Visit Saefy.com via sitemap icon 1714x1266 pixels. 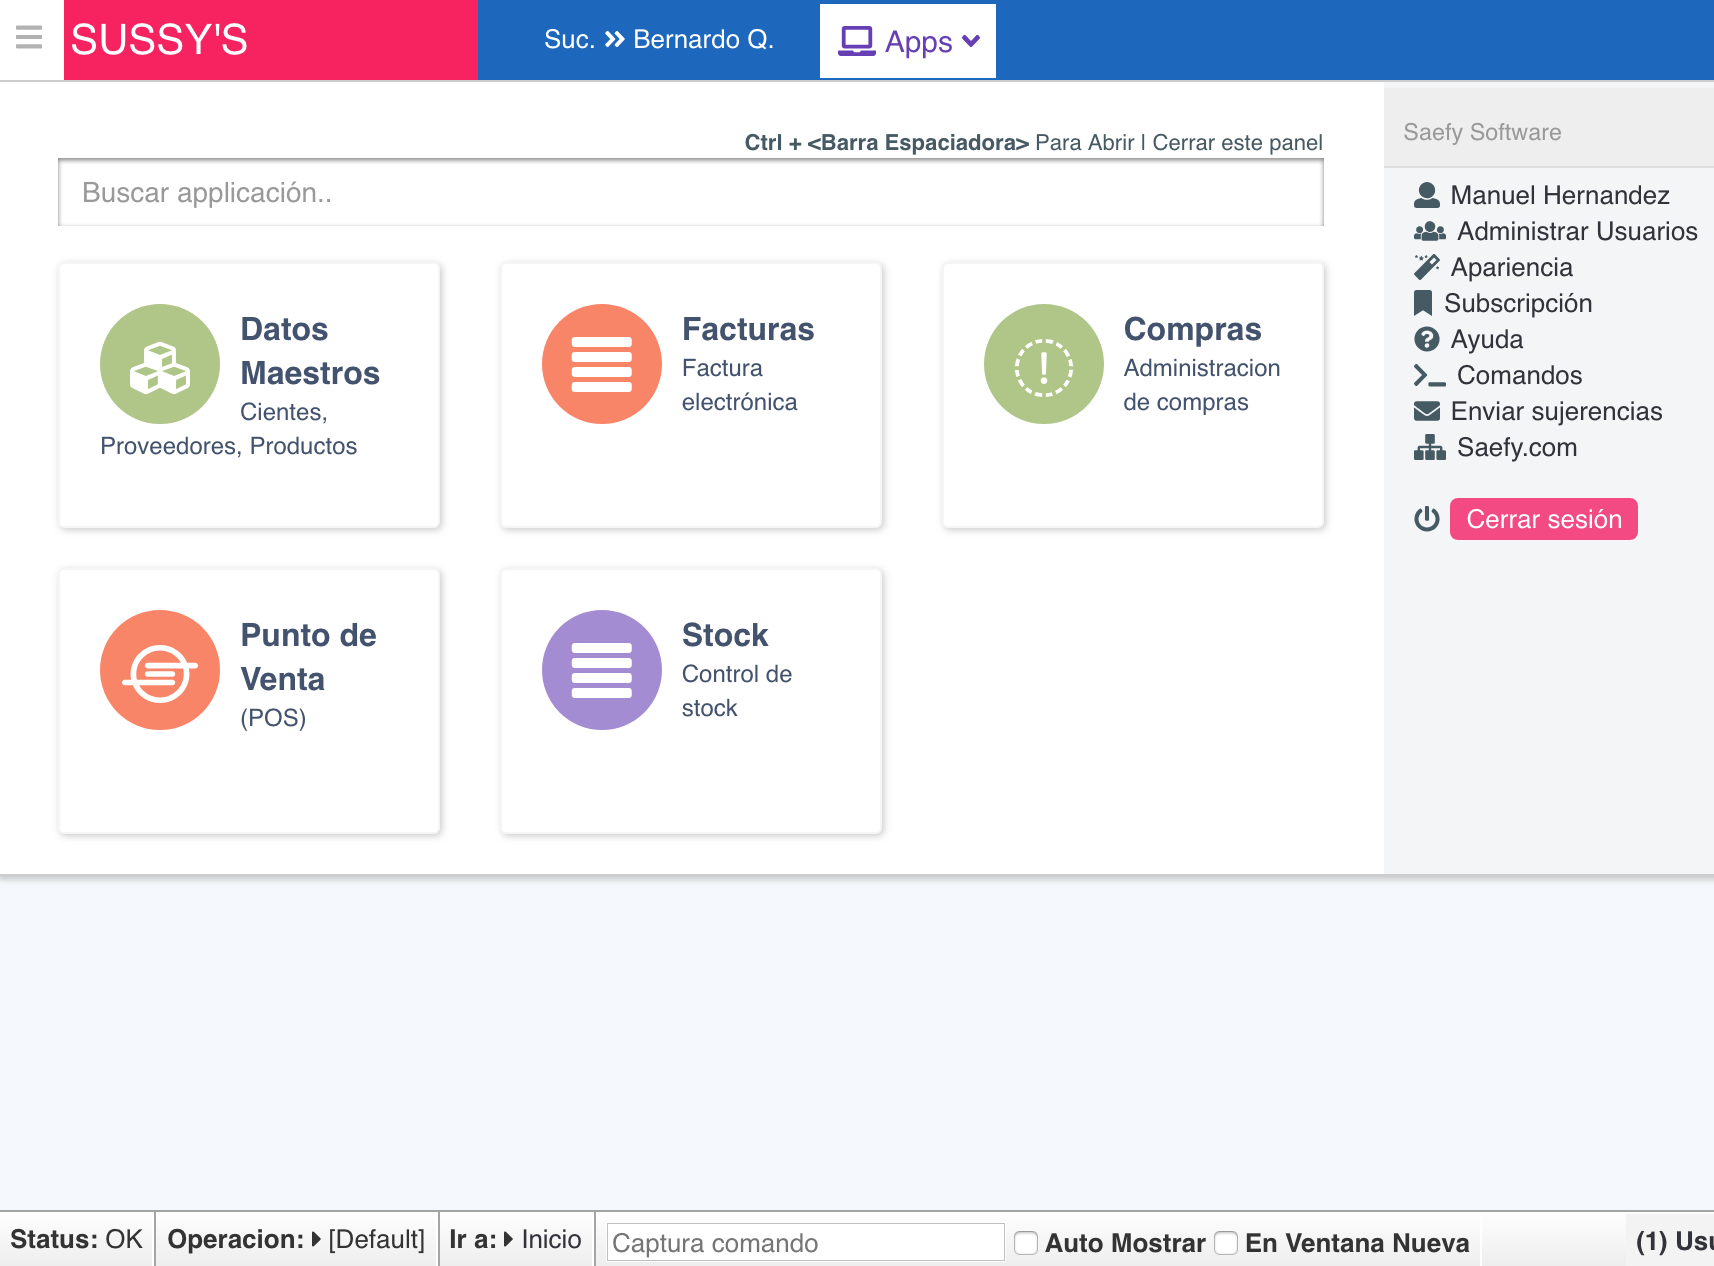[x=1428, y=447]
